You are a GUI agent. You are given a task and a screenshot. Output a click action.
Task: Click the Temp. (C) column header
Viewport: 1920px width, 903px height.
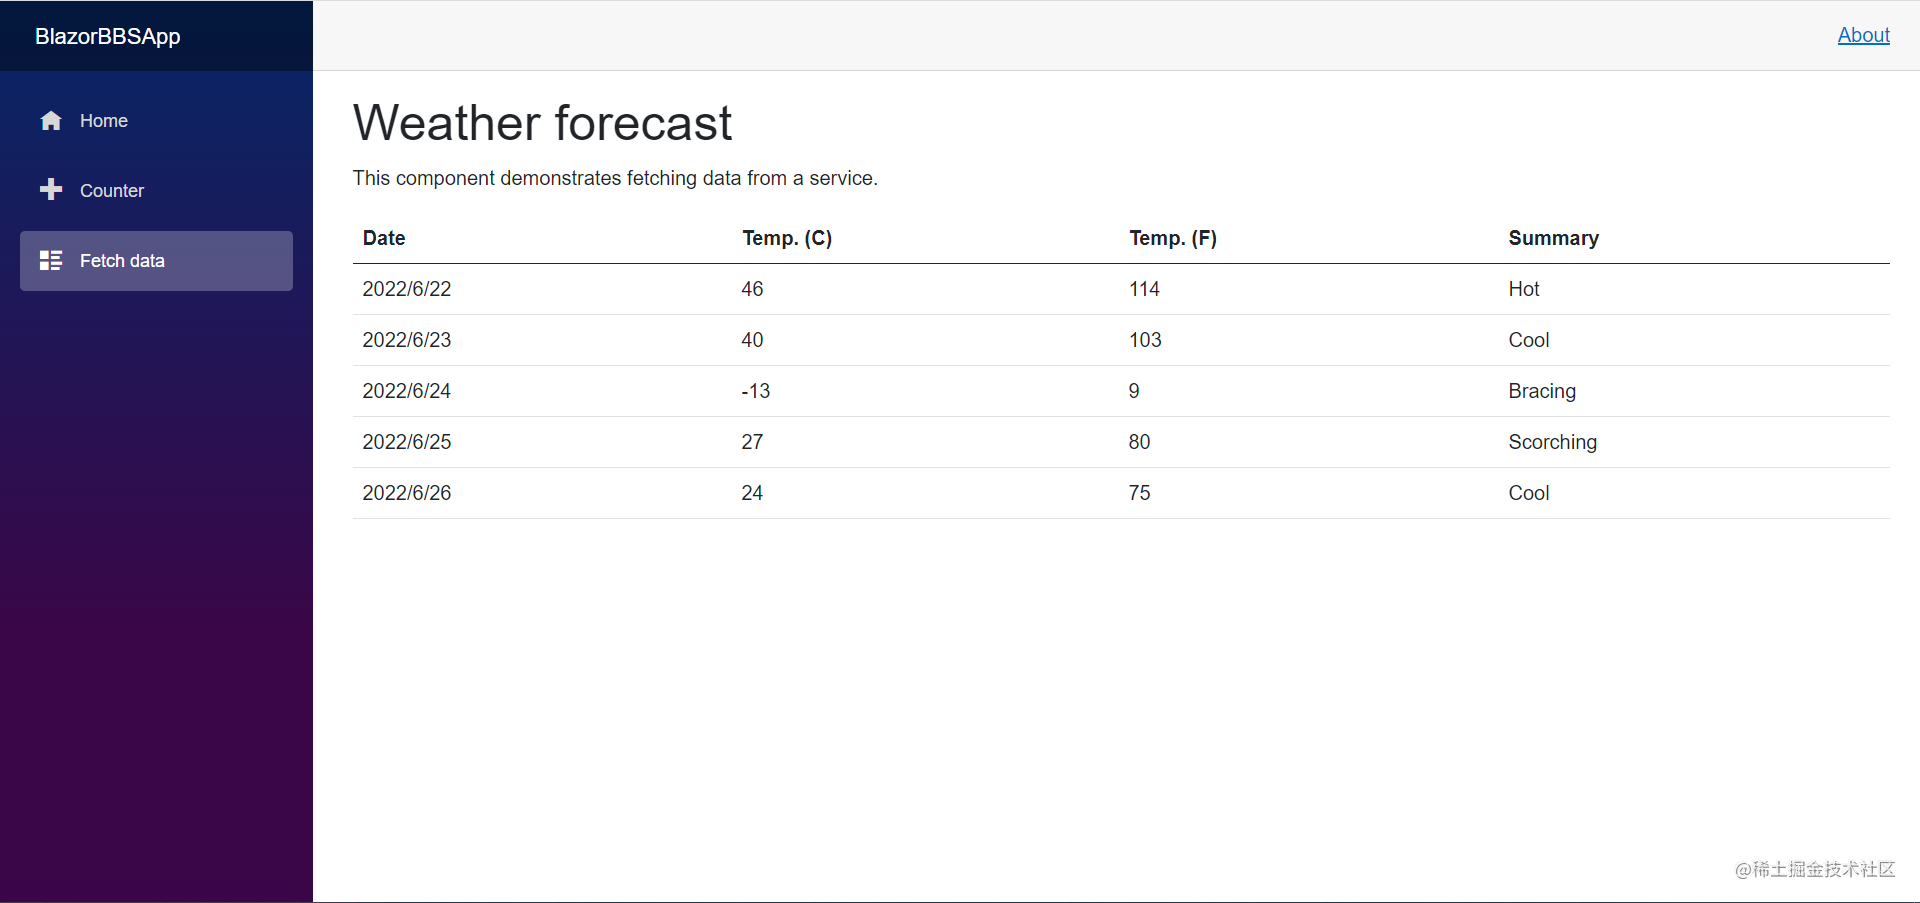[x=787, y=238]
